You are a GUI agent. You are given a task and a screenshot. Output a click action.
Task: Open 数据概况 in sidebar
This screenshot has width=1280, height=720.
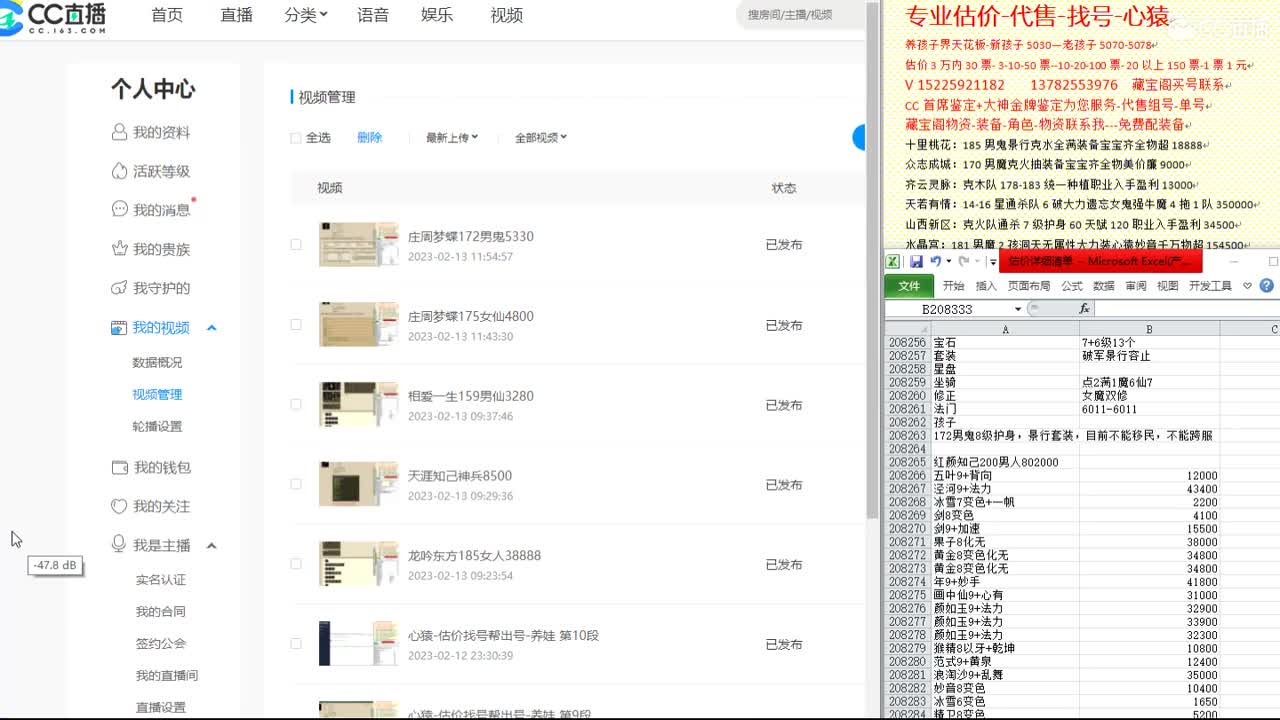(157, 362)
